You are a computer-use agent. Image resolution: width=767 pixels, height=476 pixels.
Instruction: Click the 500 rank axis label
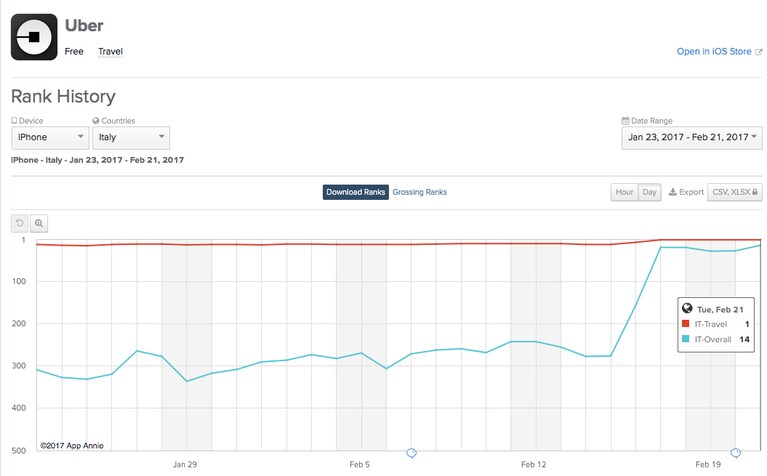[x=19, y=451]
